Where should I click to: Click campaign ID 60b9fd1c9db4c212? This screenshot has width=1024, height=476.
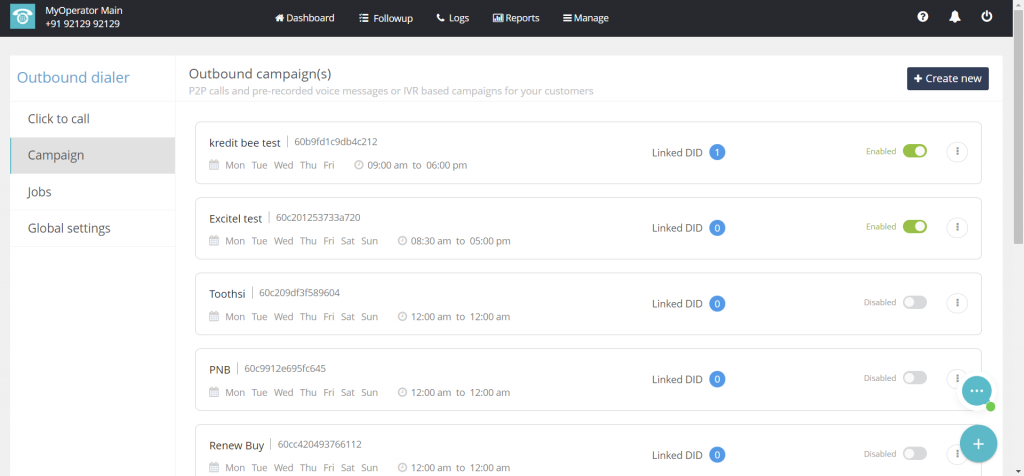(x=336, y=142)
